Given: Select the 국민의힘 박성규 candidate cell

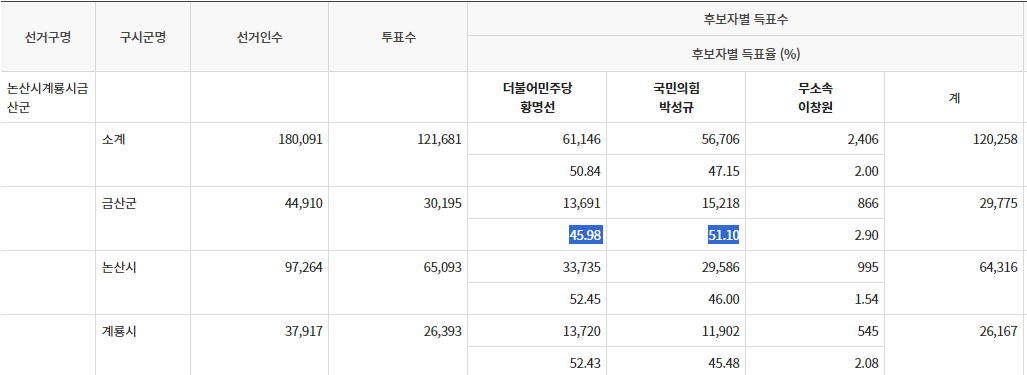Looking at the screenshot, I should pos(676,98).
